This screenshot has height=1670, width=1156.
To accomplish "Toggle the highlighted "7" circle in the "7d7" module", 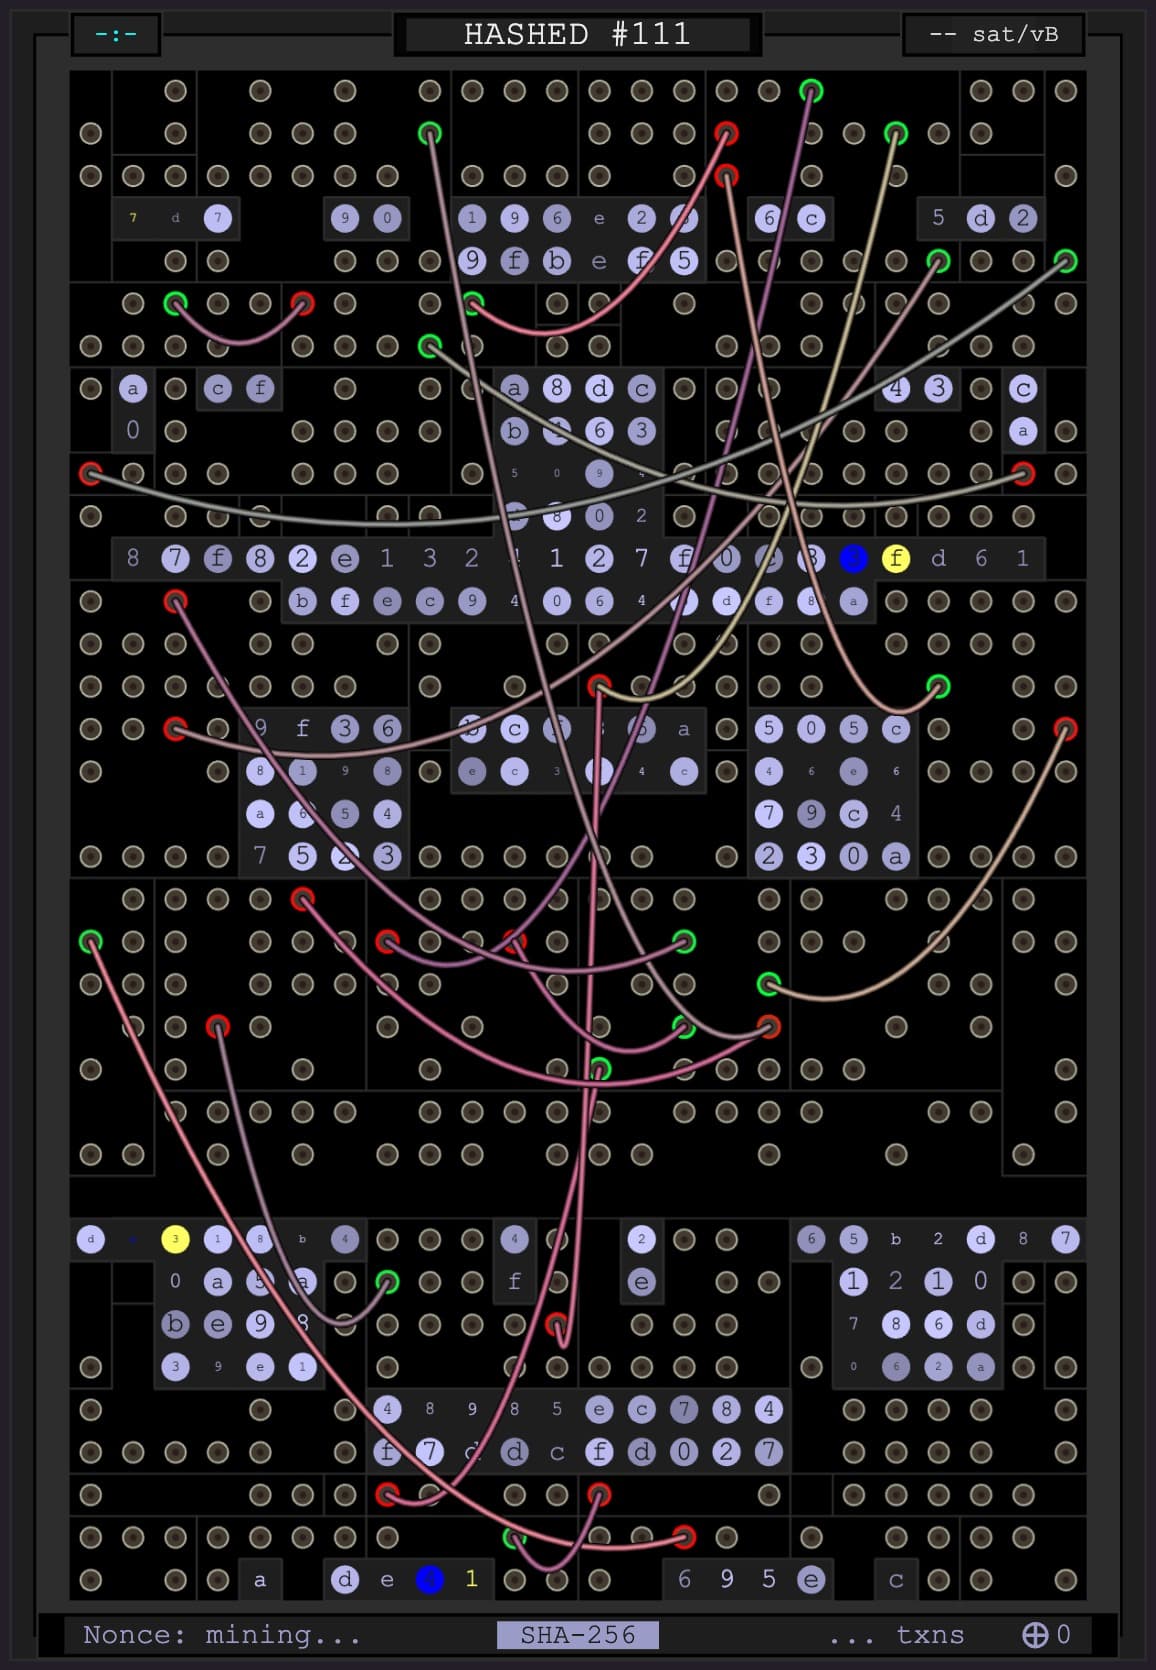I will tap(217, 218).
